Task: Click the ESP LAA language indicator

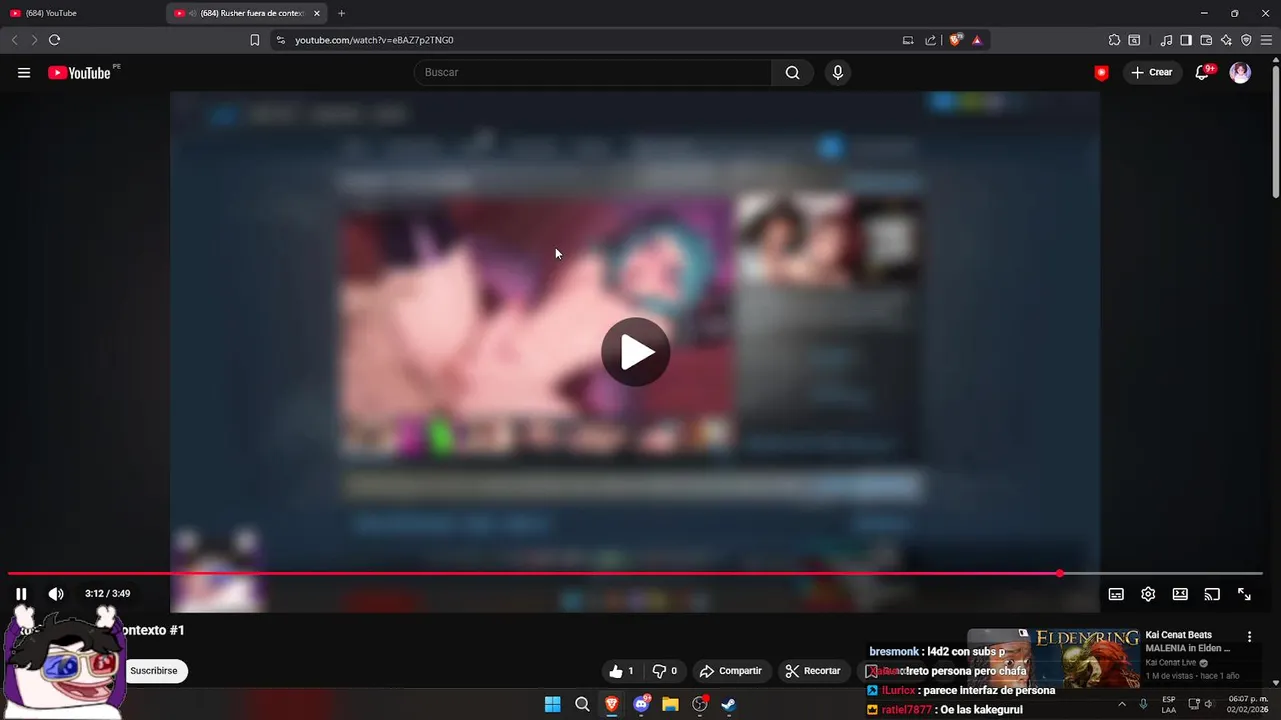Action: point(1169,704)
